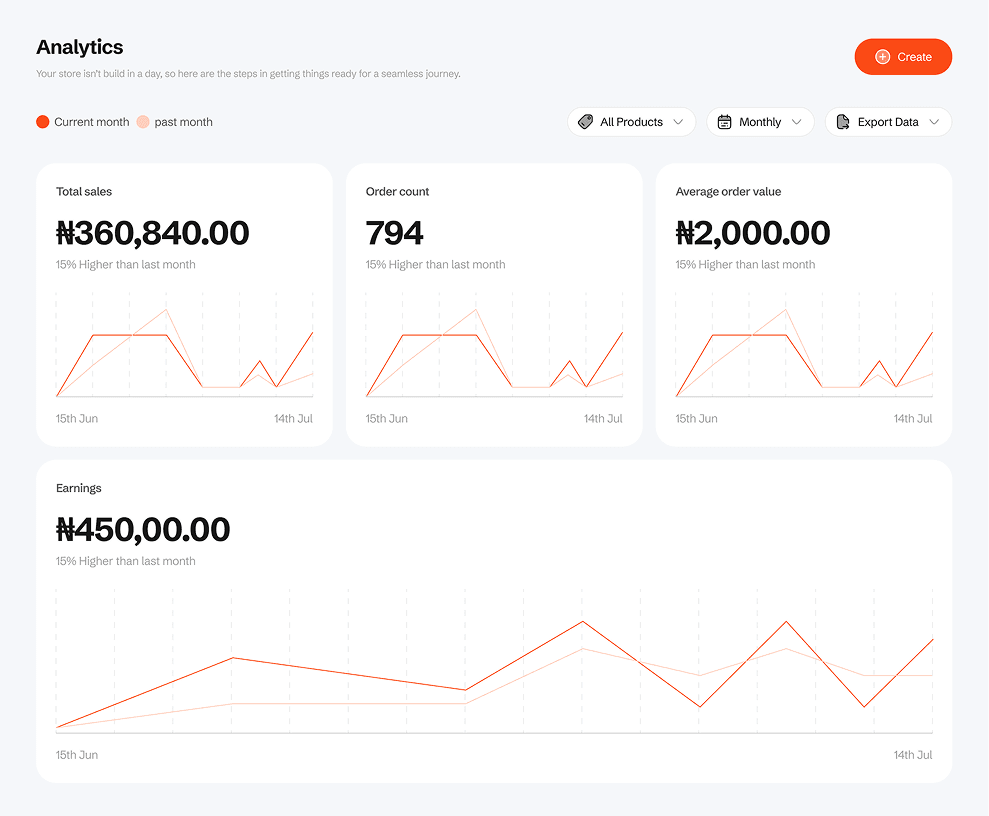
Task: Click the Average order value heading
Action: click(x=728, y=191)
